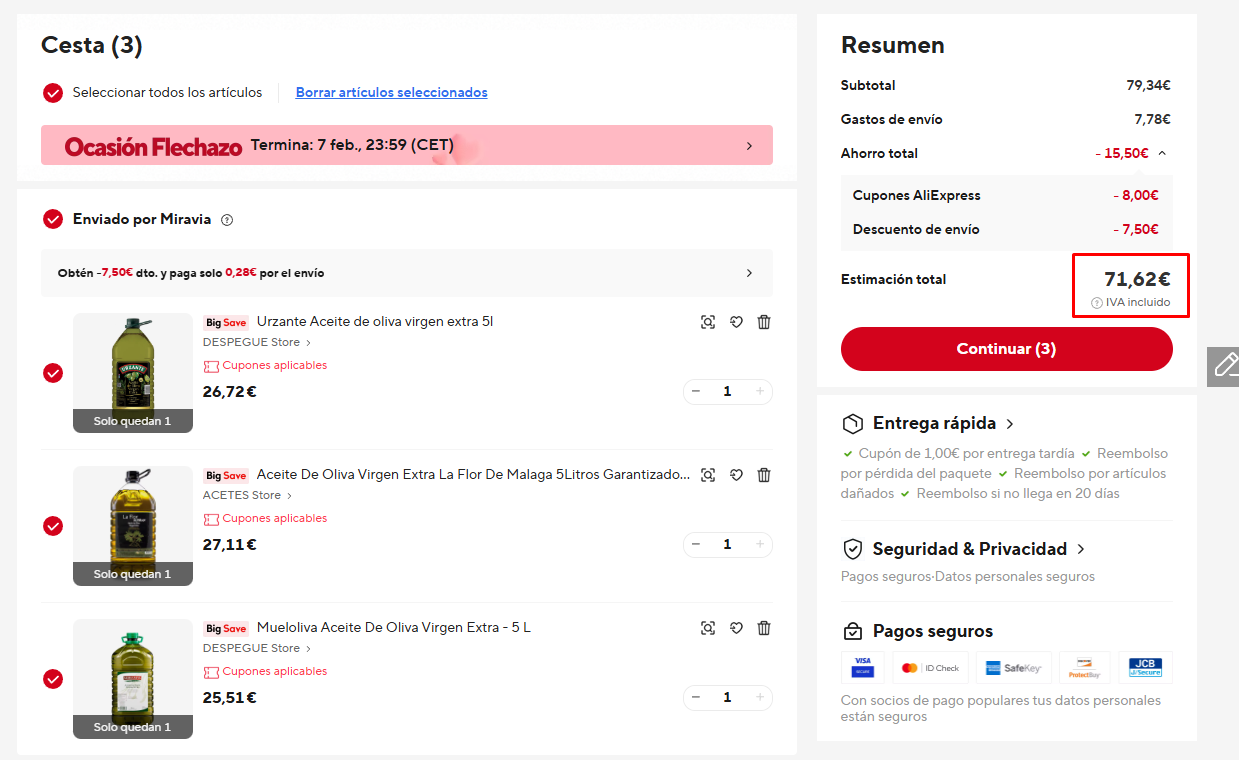Click the Subtotal amount 79,34€
Viewport: 1239px width, 760px height.
click(x=1148, y=86)
